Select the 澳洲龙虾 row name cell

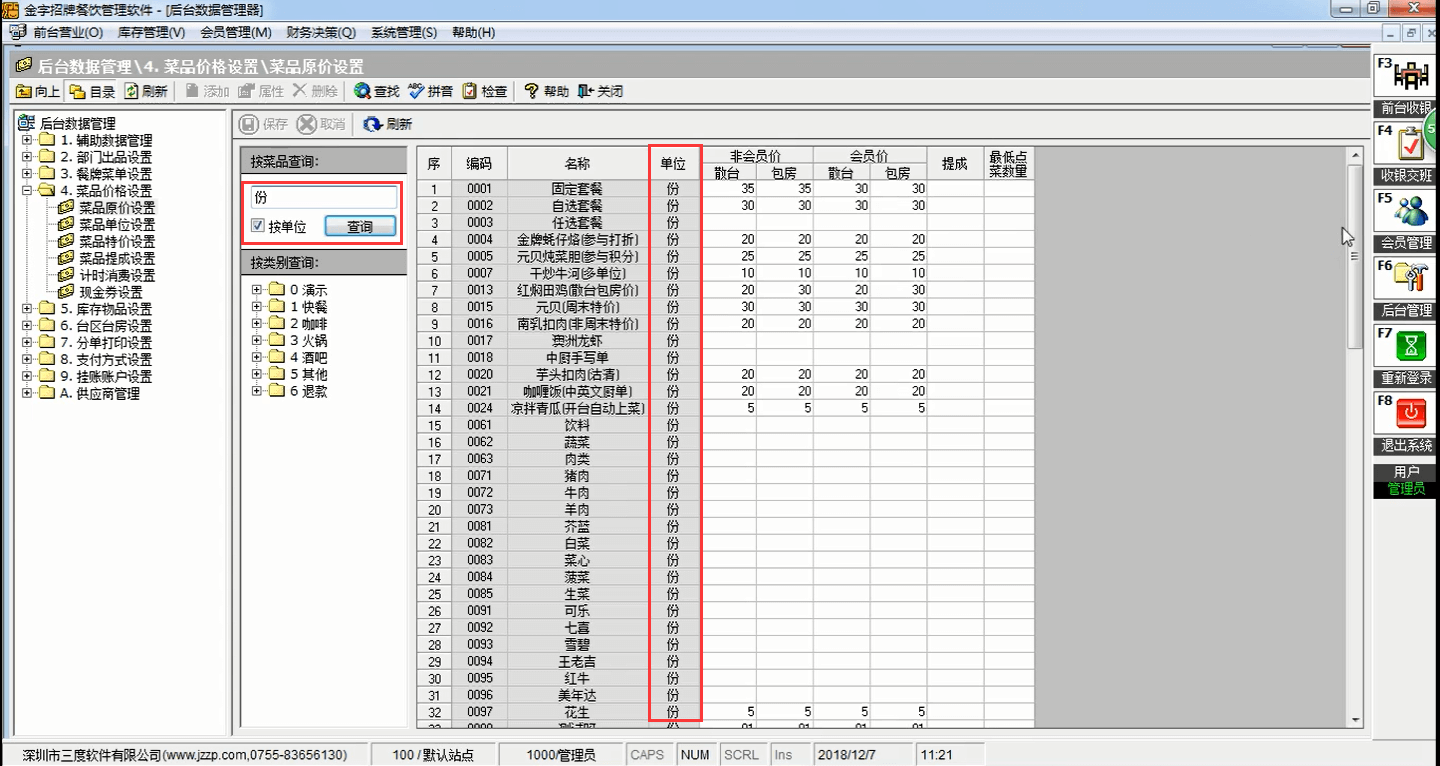coord(577,340)
